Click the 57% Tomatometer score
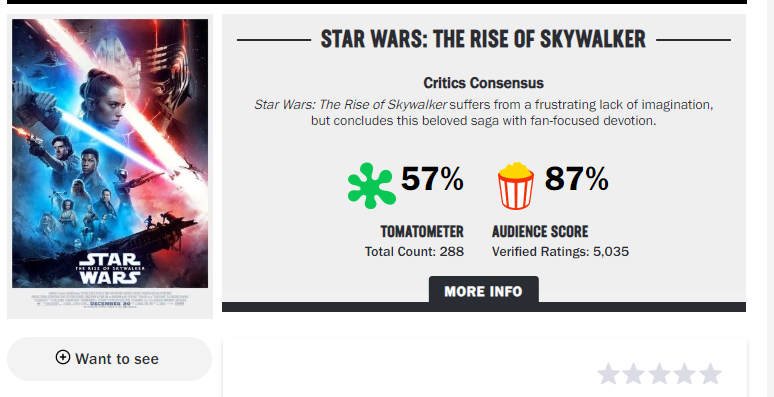 (x=432, y=179)
